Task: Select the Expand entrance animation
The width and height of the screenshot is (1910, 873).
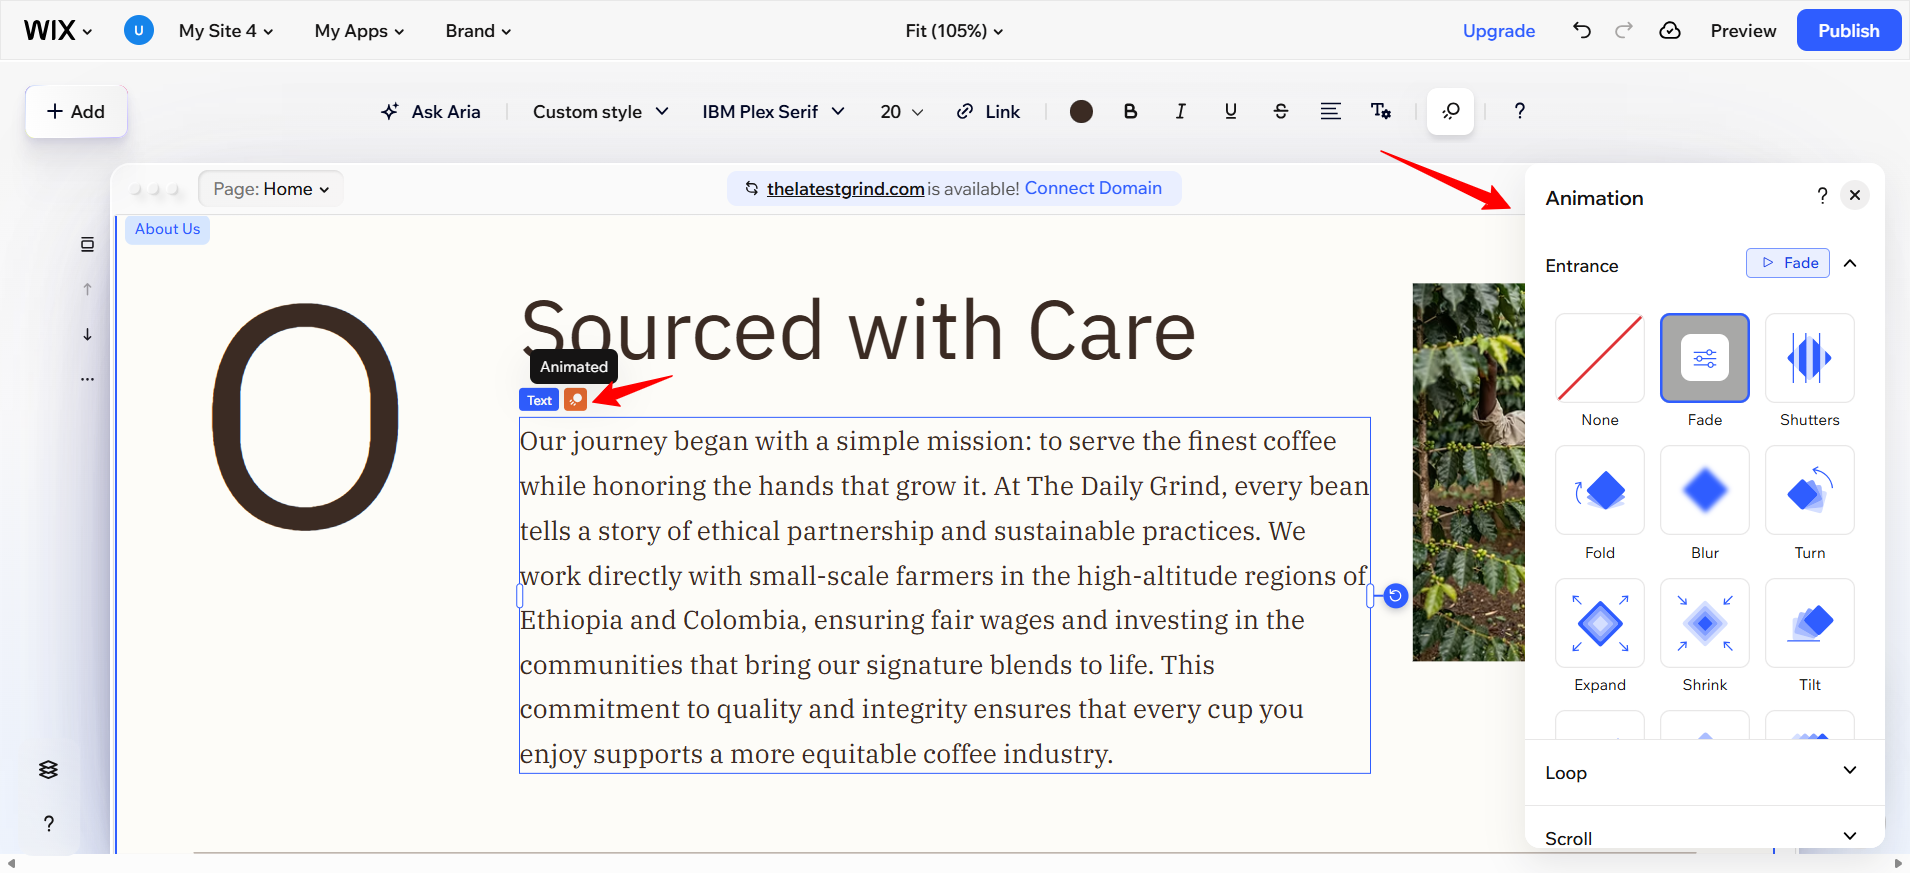Action: [1600, 623]
